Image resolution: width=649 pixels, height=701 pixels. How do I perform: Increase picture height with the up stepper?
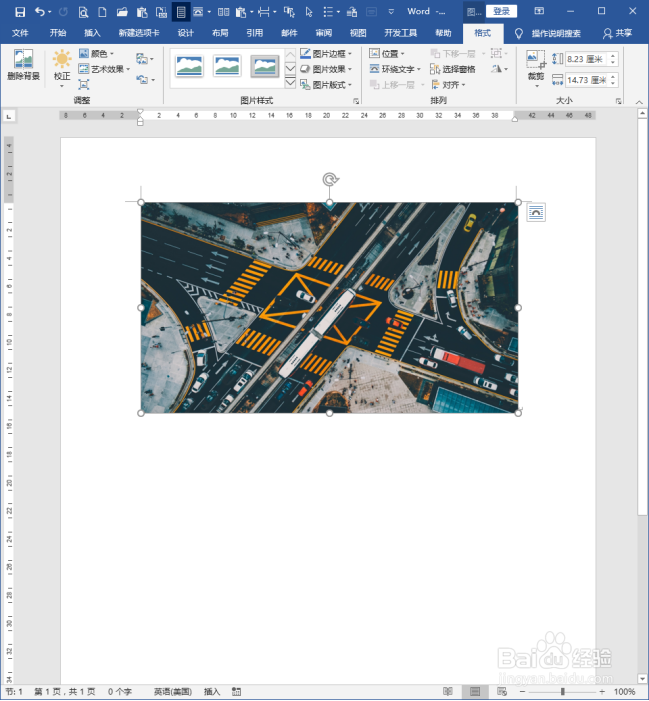(x=613, y=55)
